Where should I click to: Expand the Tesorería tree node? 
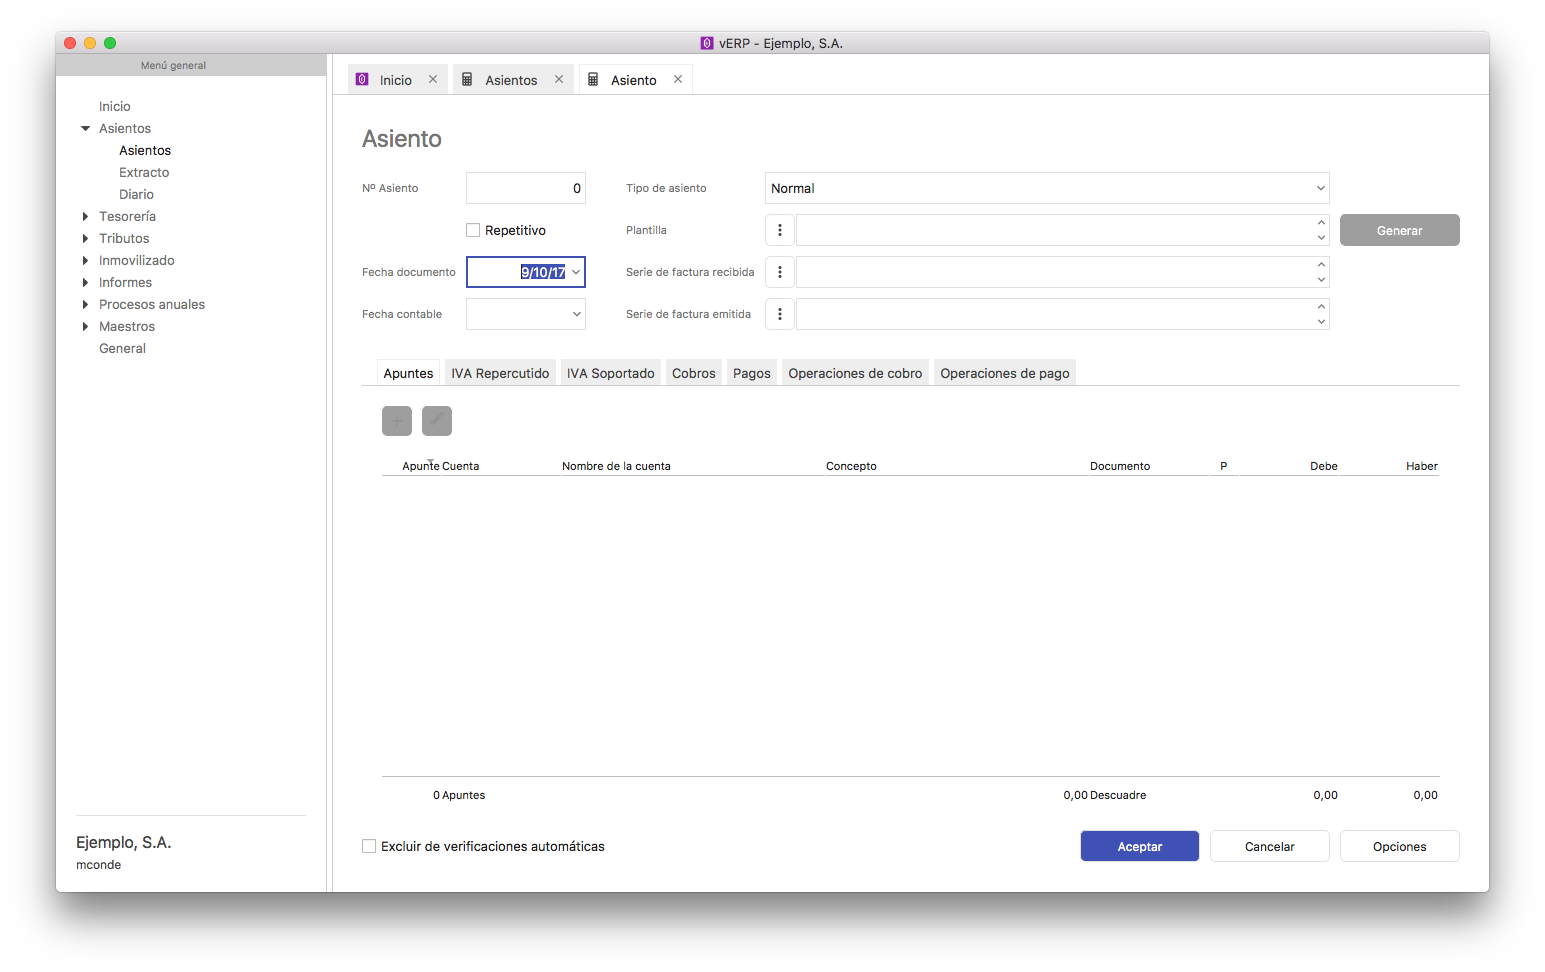coord(85,216)
